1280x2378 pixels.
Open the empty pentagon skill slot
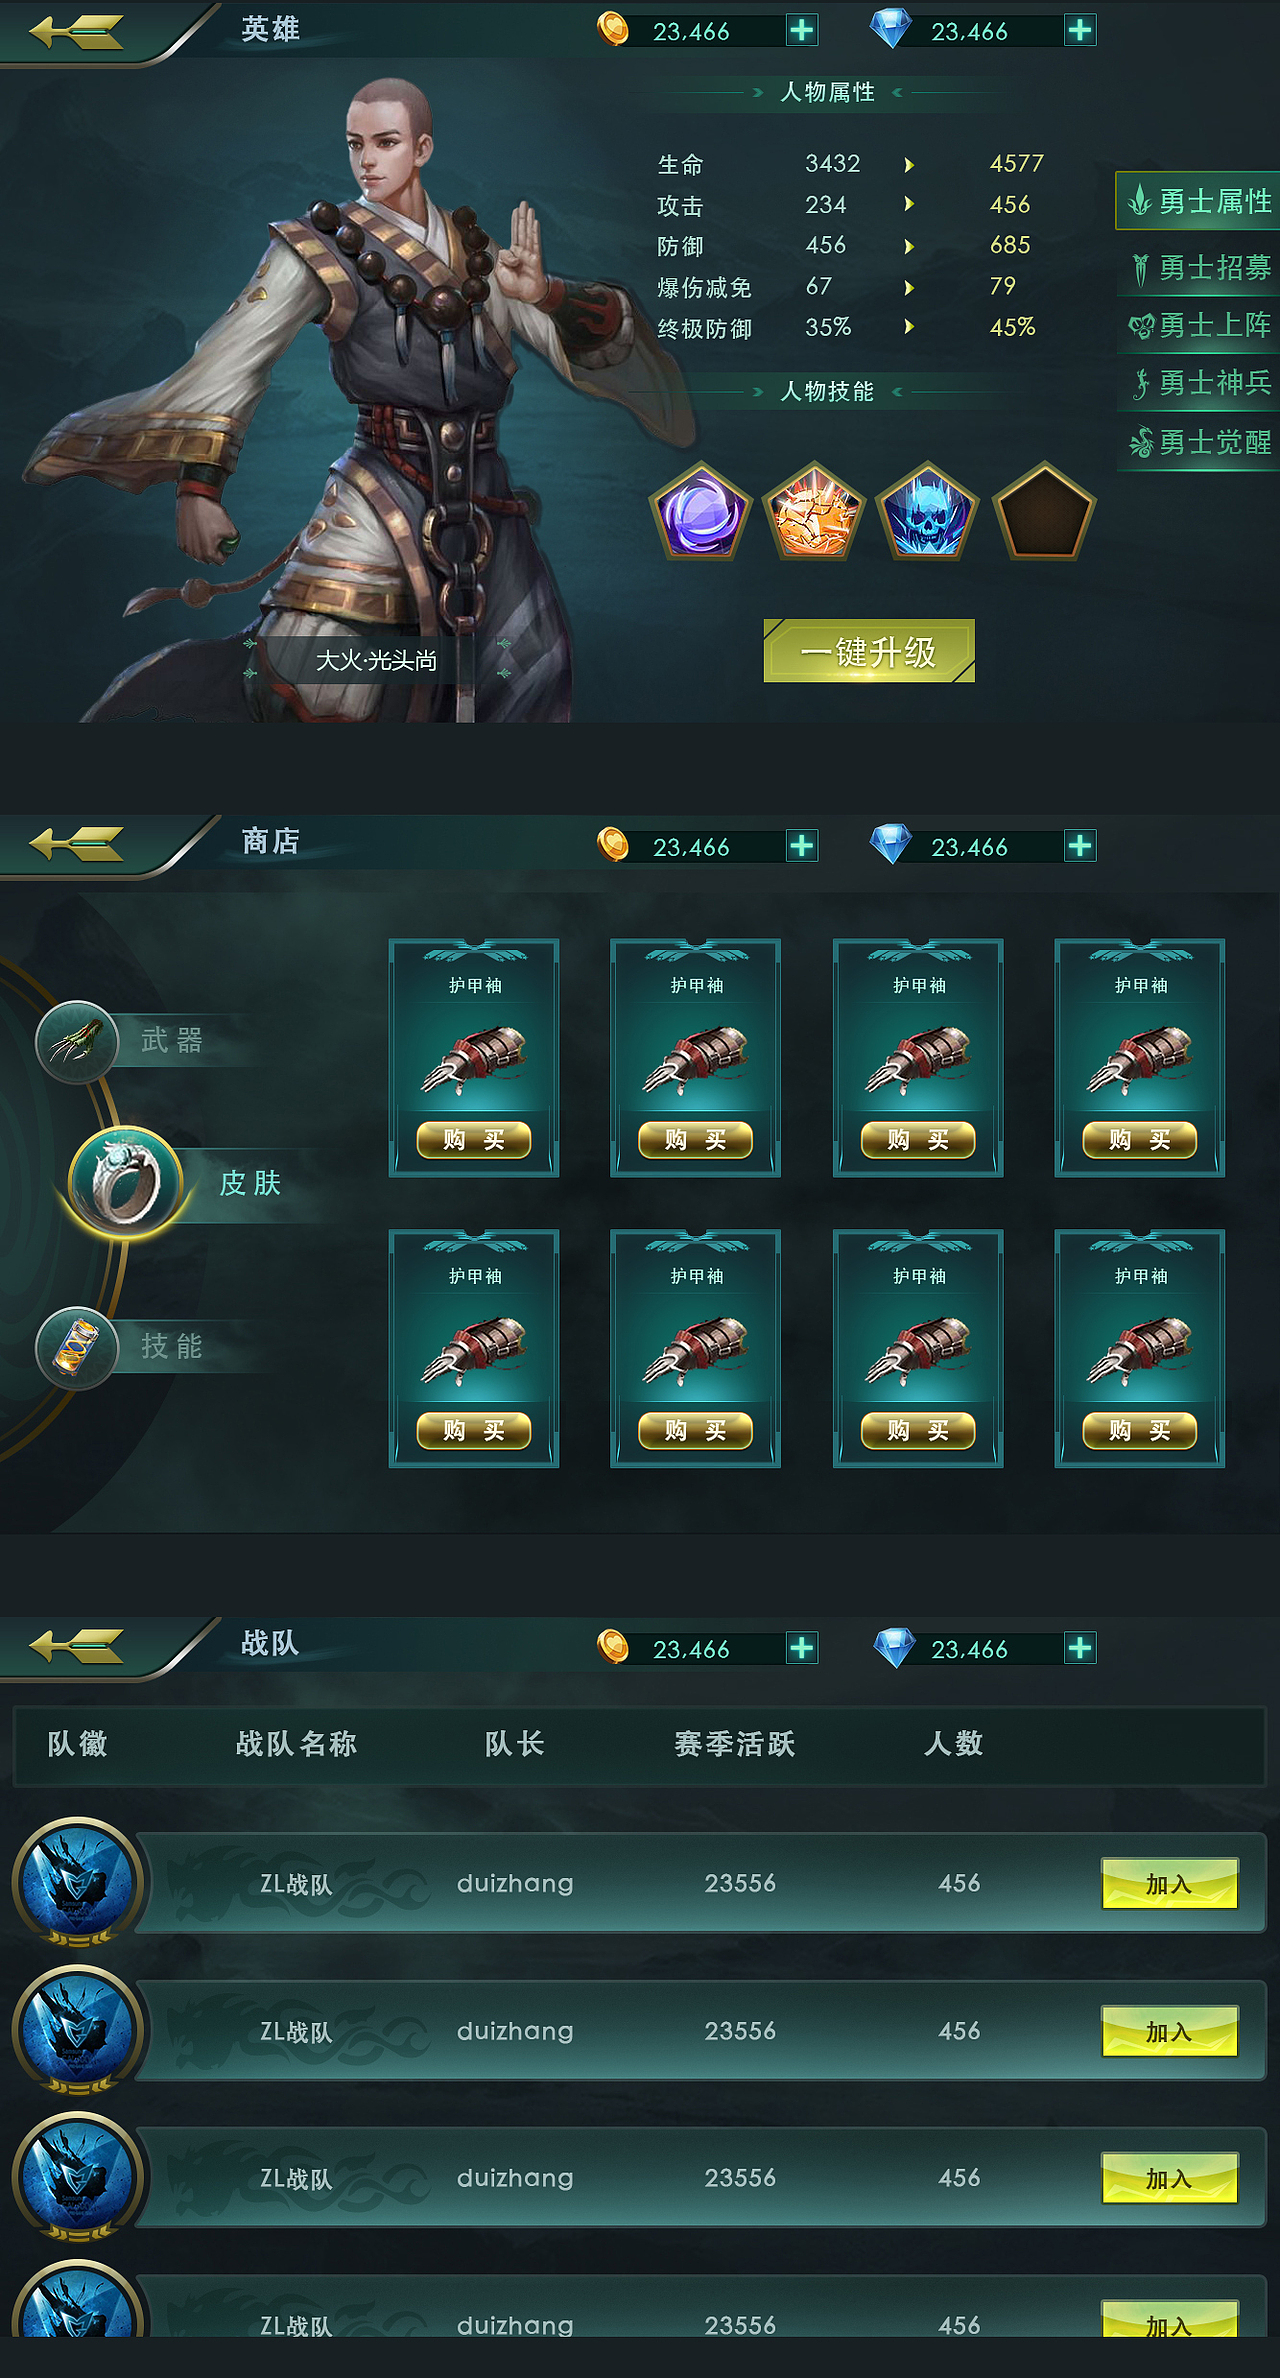1044,511
